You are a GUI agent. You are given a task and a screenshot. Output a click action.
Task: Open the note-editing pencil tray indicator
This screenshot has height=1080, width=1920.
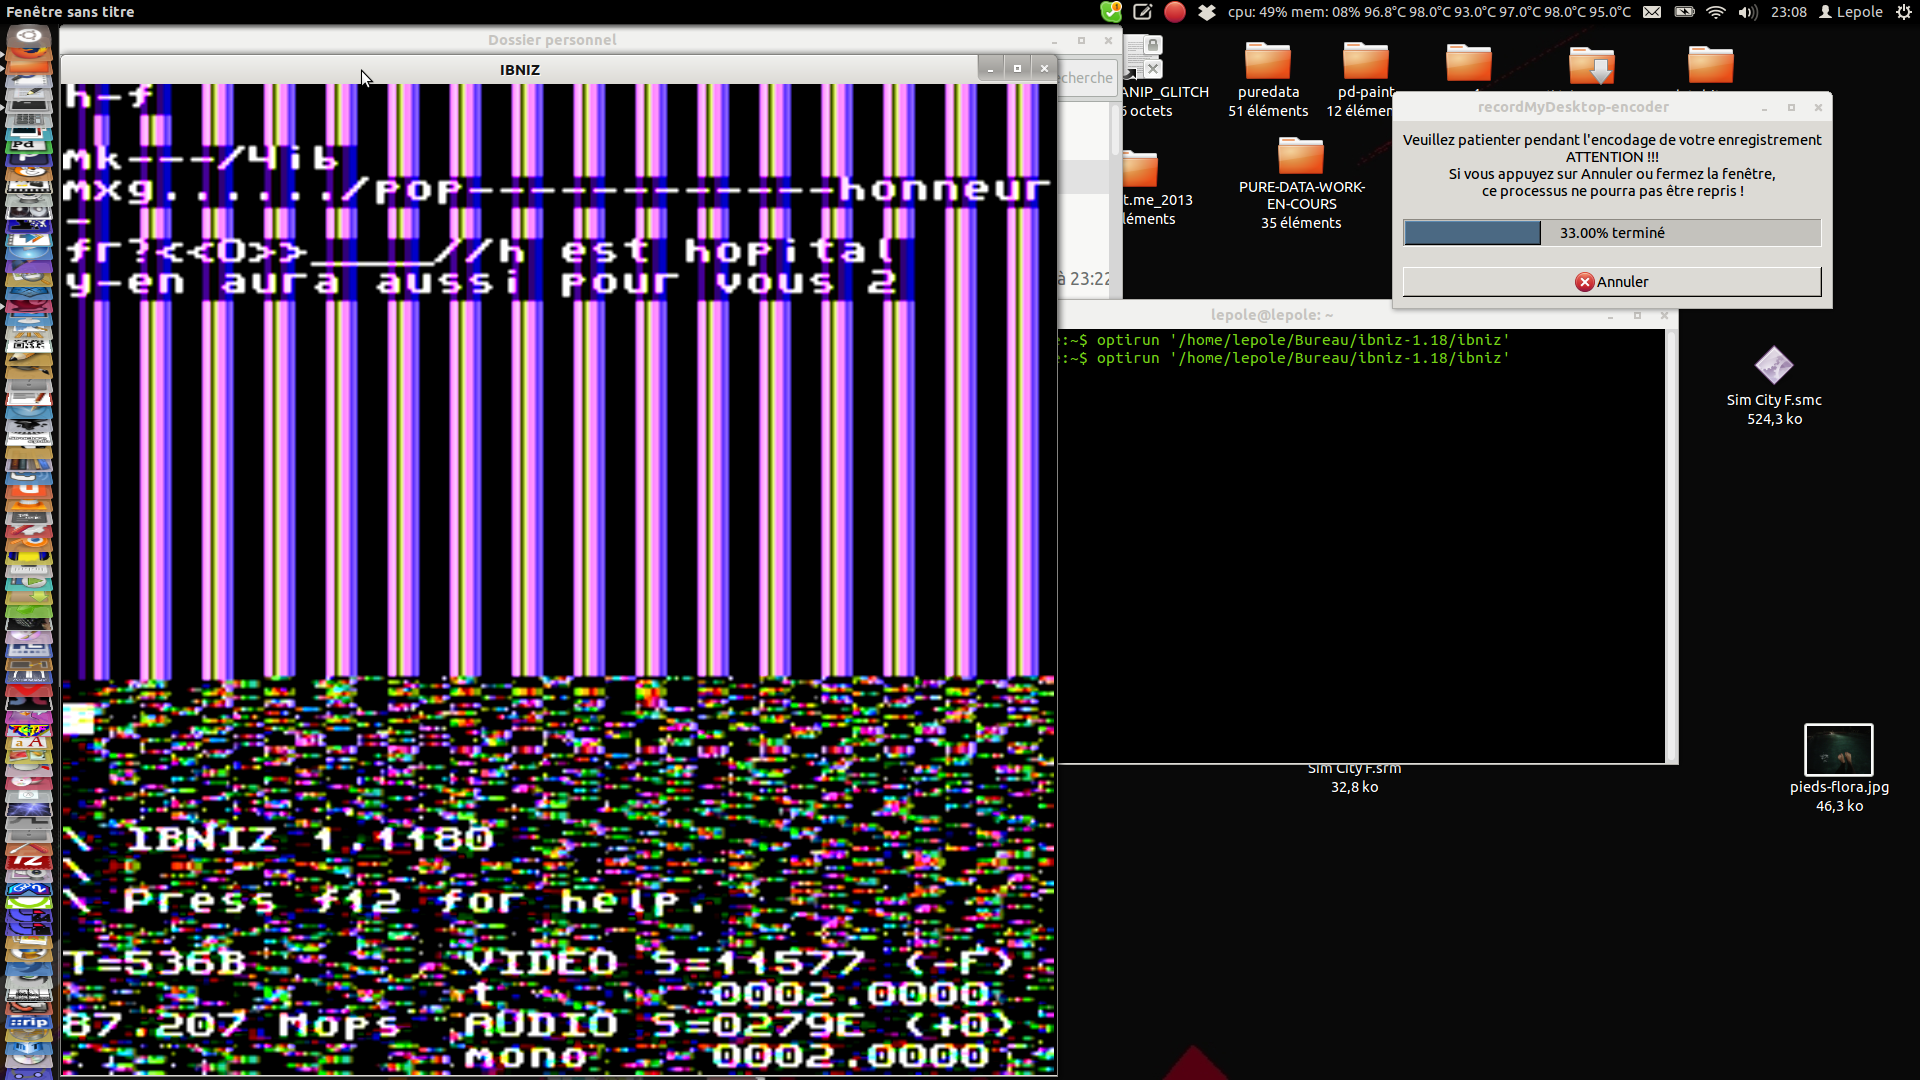click(x=1143, y=12)
